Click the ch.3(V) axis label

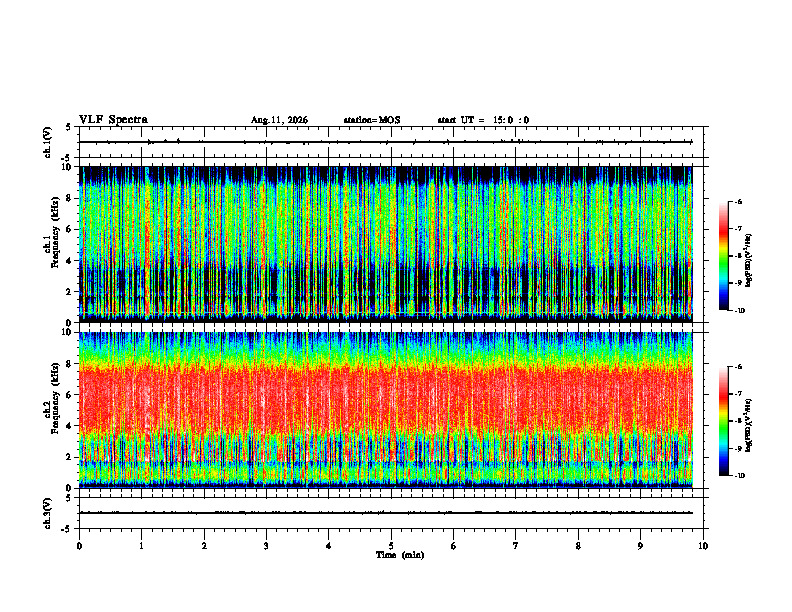pos(48,513)
